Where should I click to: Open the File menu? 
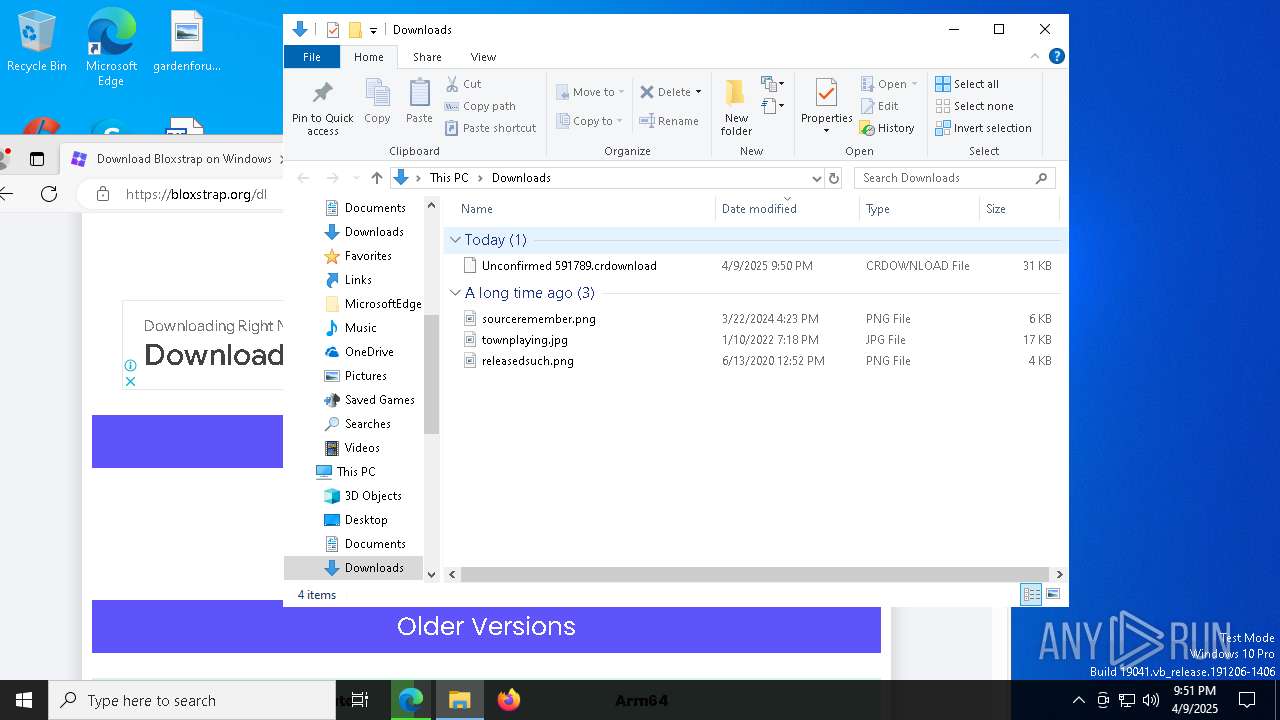[312, 57]
